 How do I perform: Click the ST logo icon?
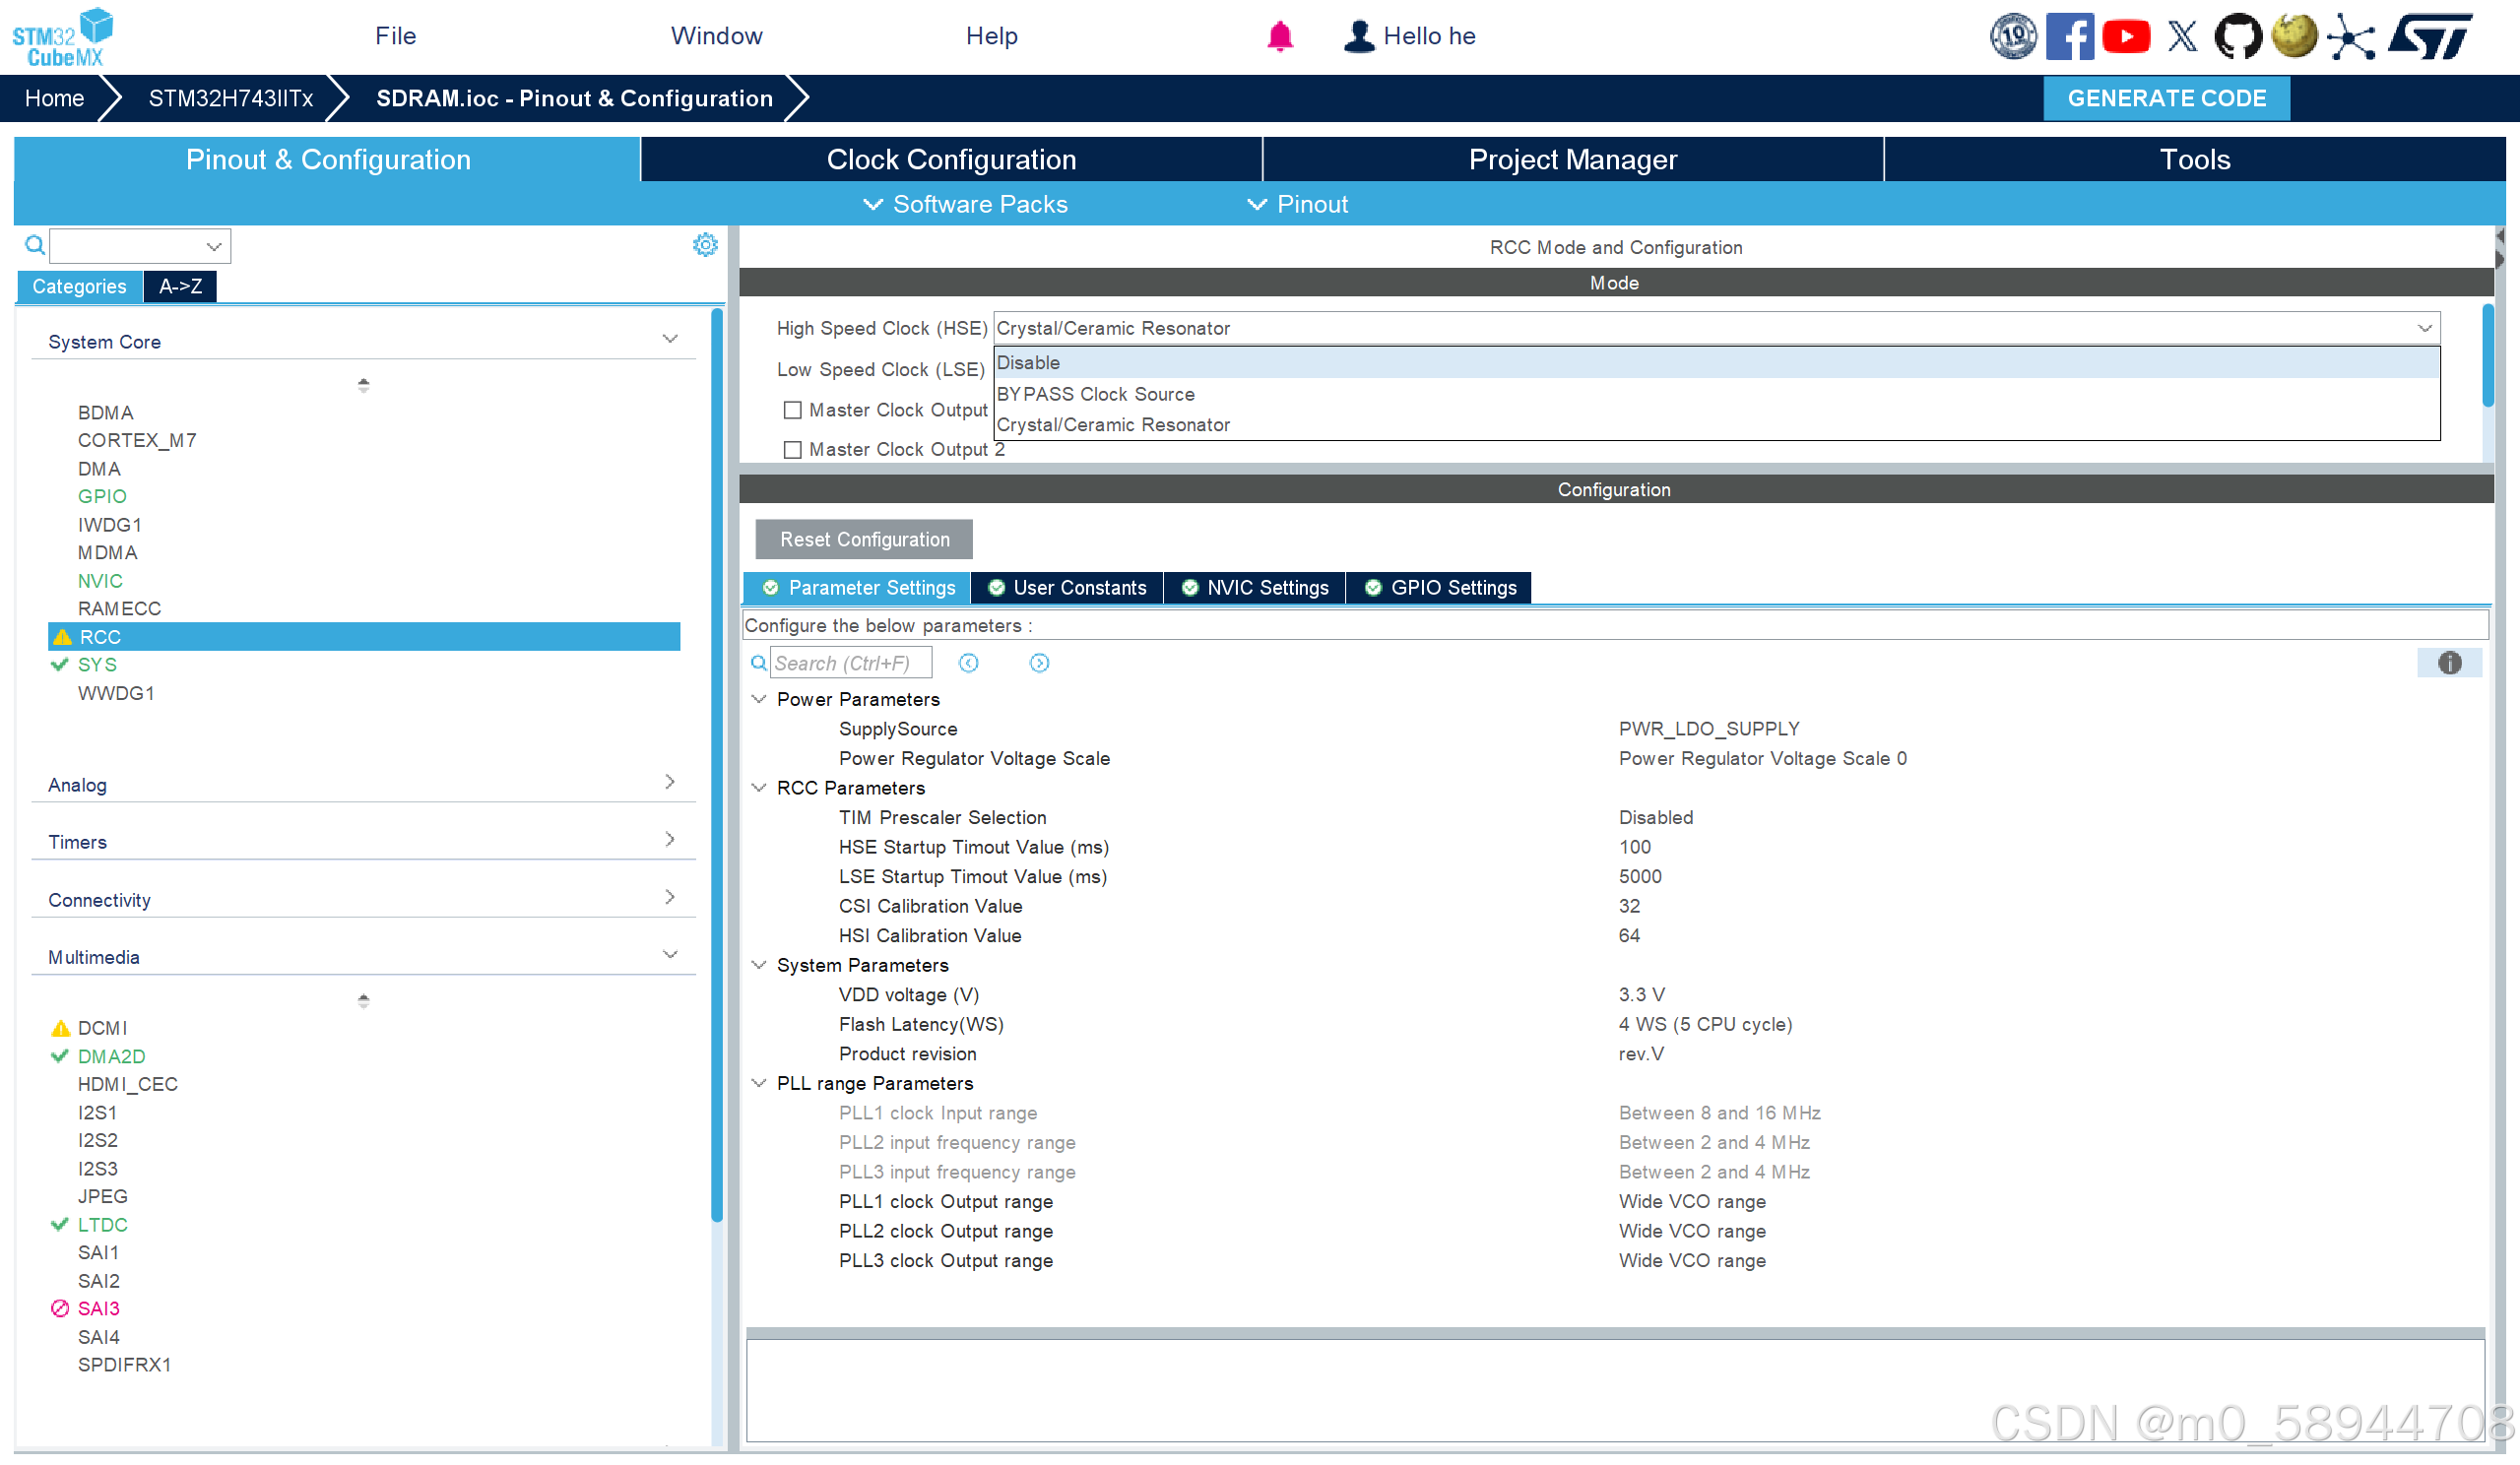coord(2431,36)
